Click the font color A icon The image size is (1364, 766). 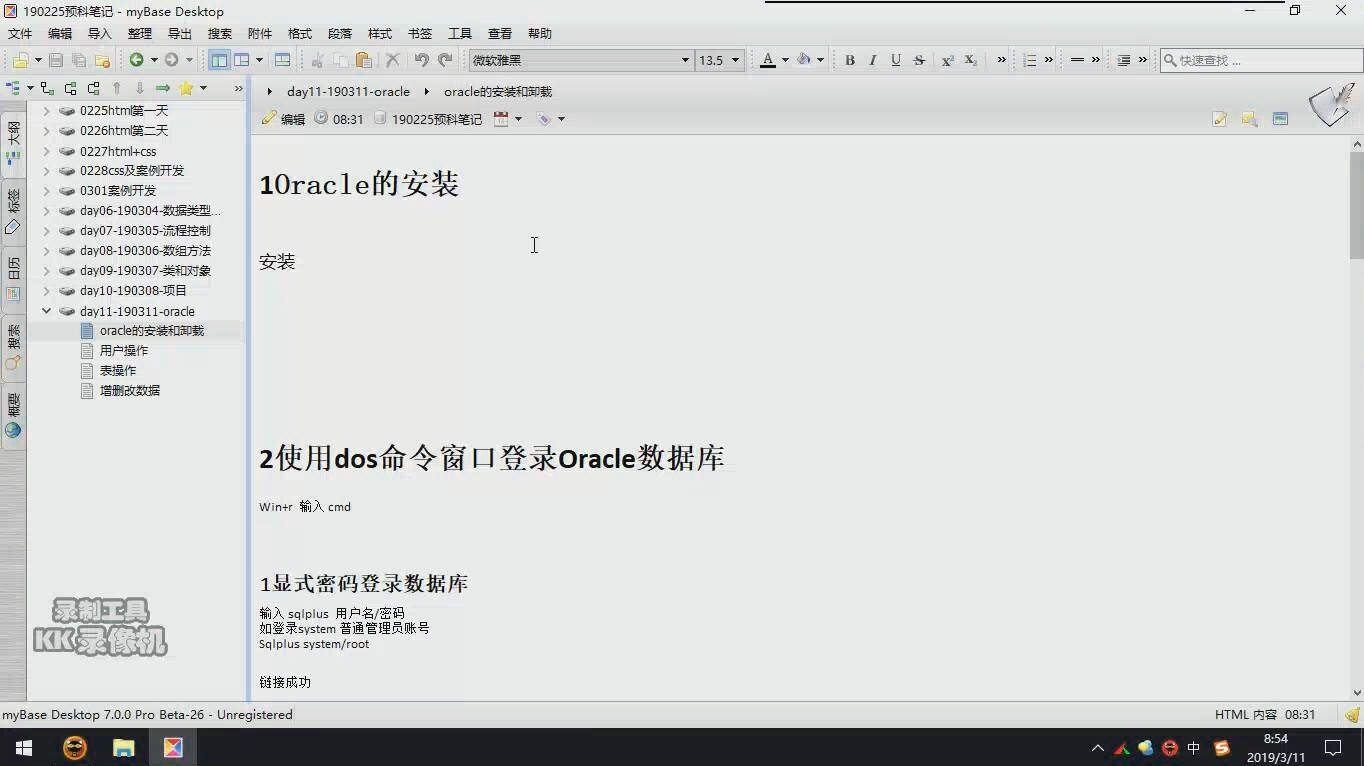(767, 60)
